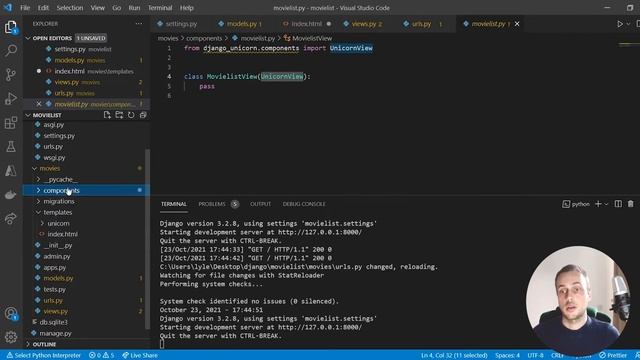Click components in breadcrumb path
640x360 pixels.
pos(204,38)
